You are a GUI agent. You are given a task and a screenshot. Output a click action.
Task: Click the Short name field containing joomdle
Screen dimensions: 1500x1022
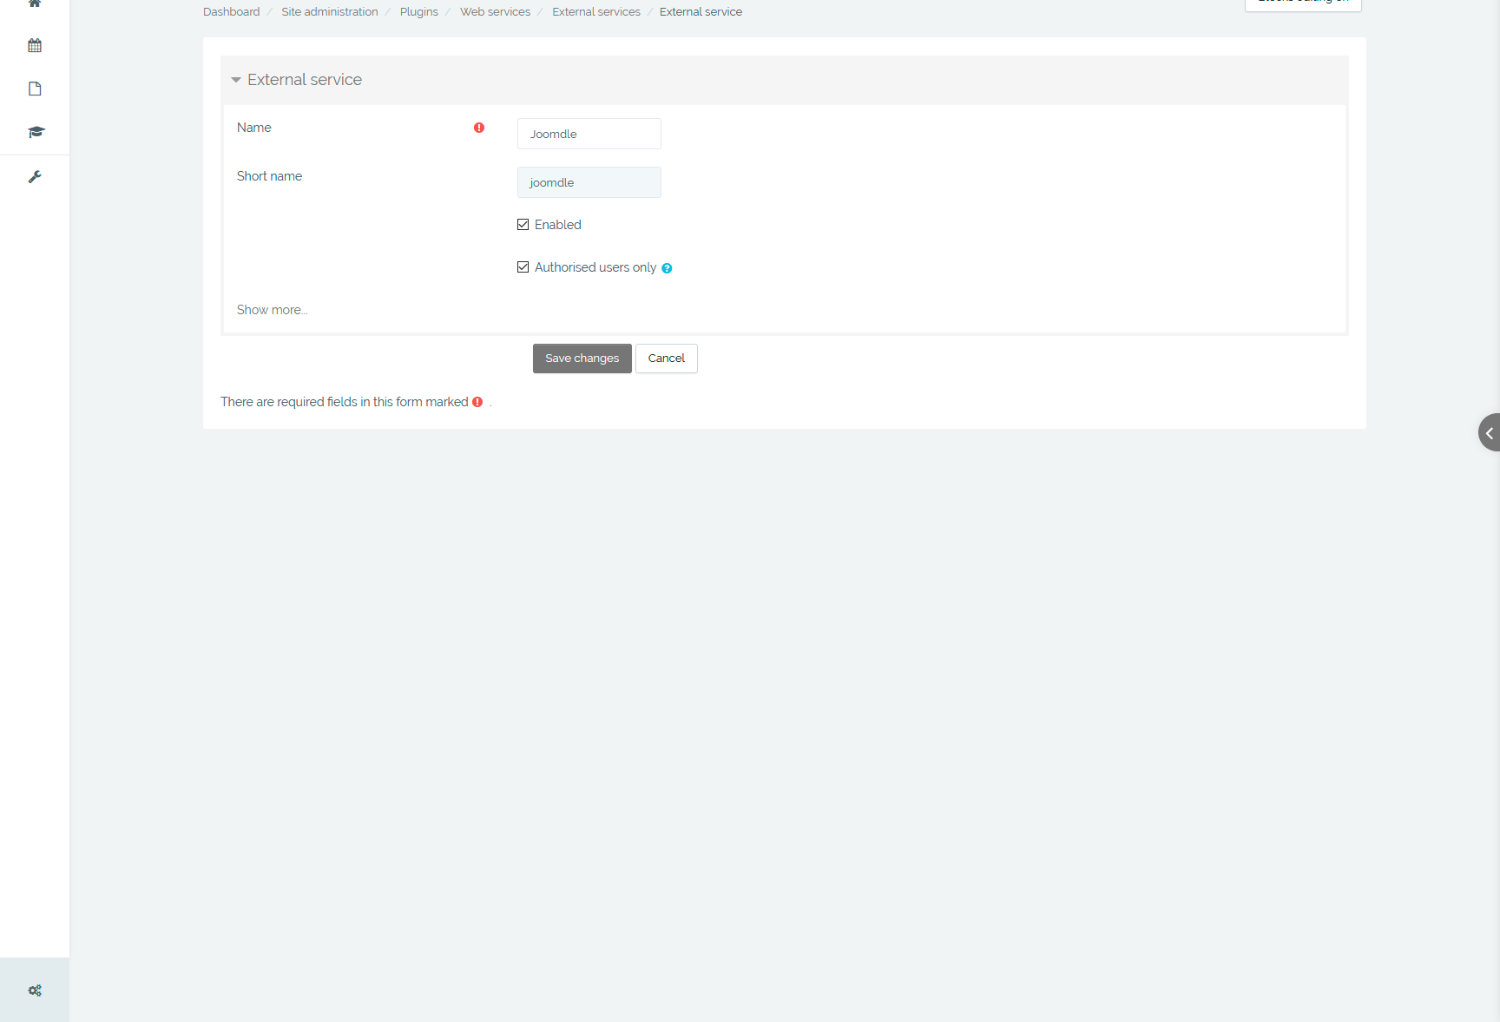tap(589, 182)
